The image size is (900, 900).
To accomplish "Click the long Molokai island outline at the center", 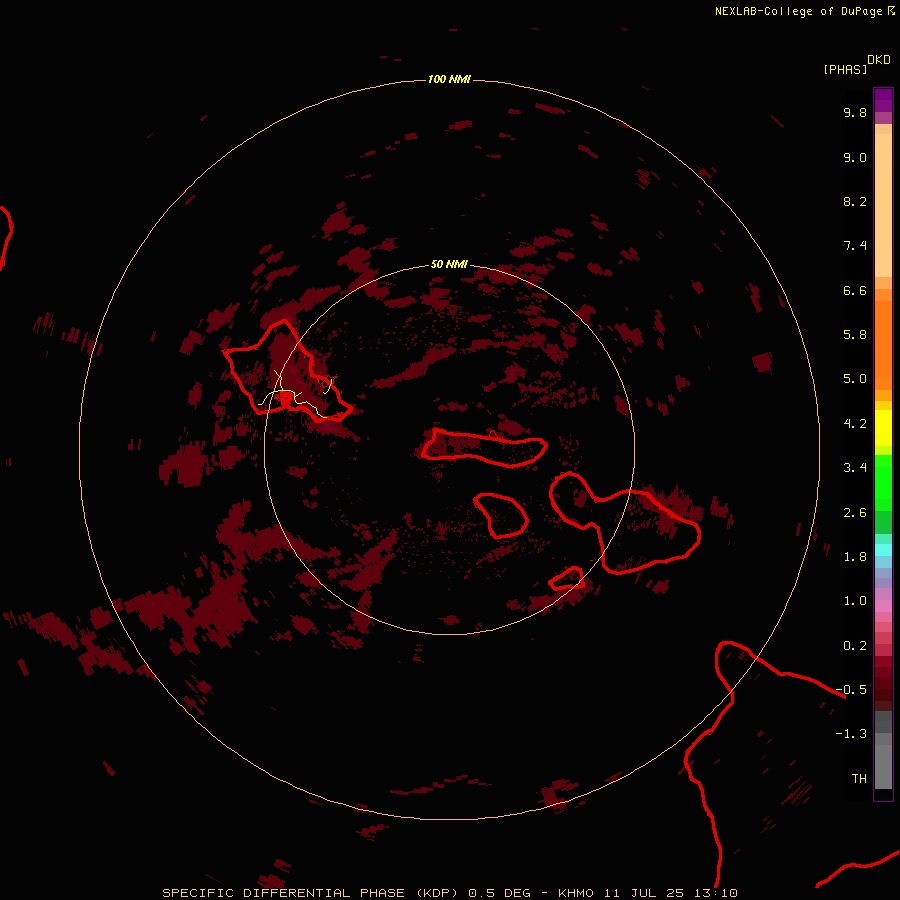I will click(484, 448).
